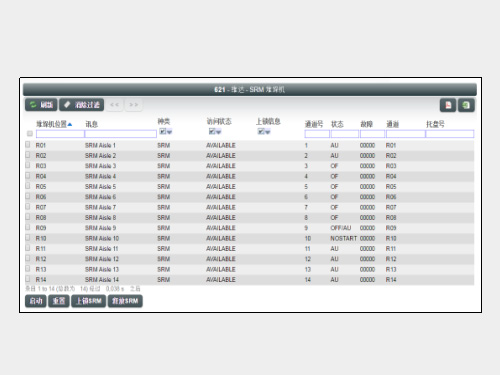Image resolution: width=500 pixels, height=375 pixels.
Task: Click the '00000' fault cell in row R08
Action: click(367, 218)
